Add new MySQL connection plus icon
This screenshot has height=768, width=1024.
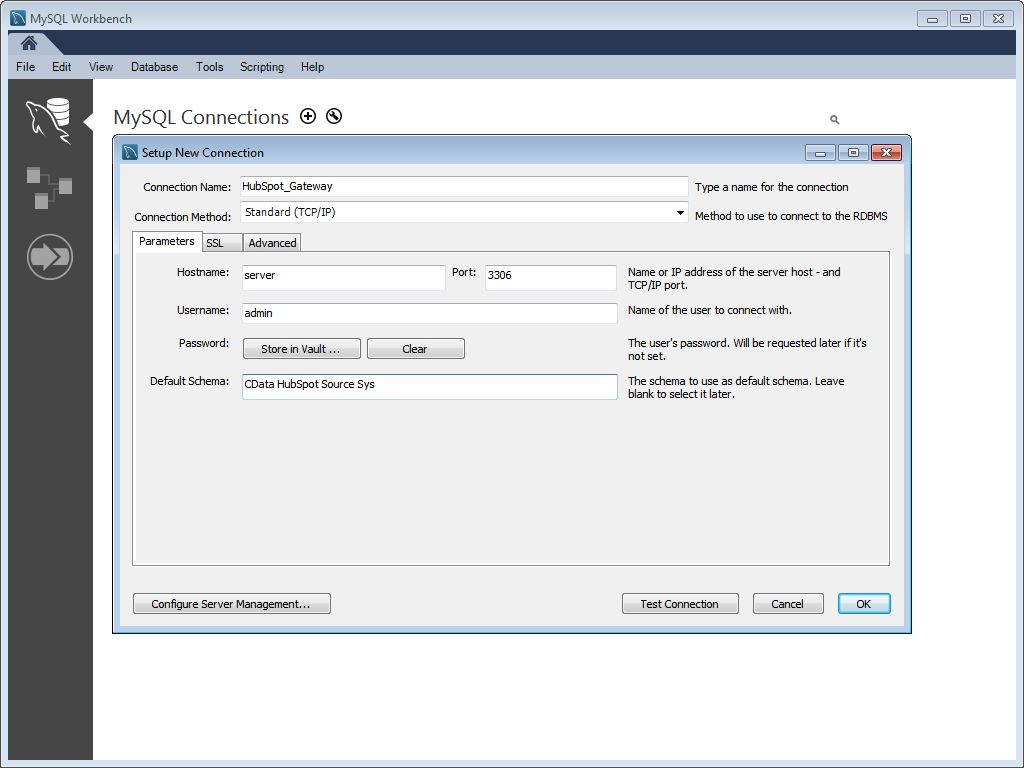point(308,116)
